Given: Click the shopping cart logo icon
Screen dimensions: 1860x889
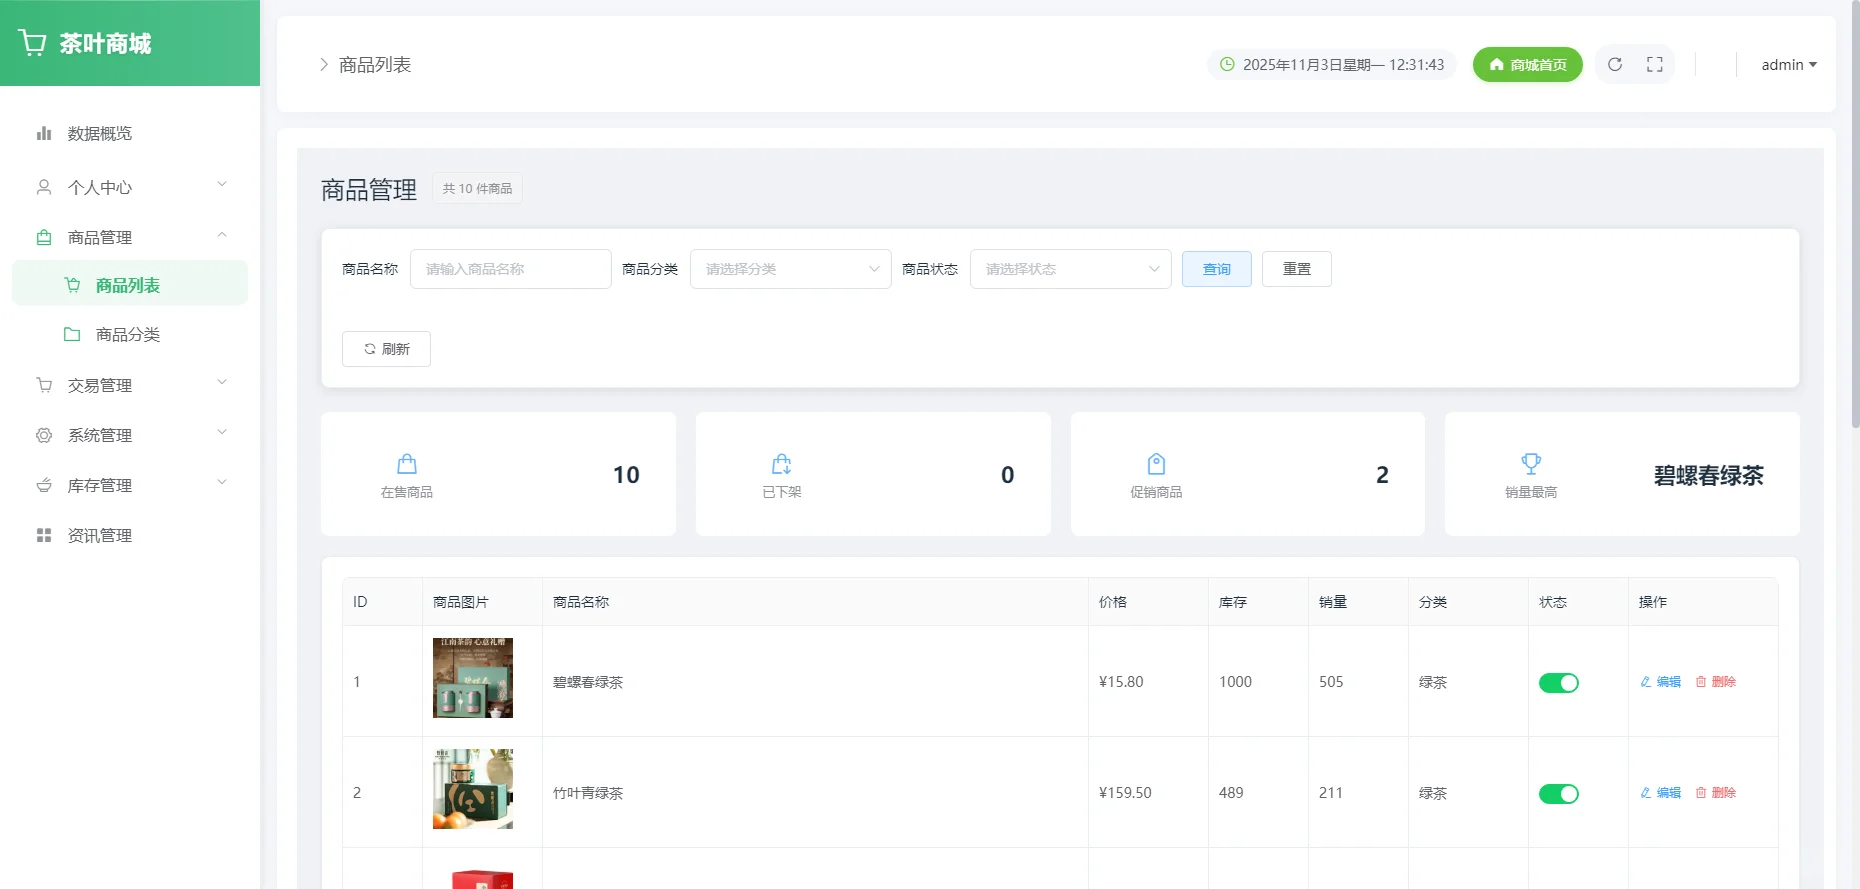Looking at the screenshot, I should 32,43.
